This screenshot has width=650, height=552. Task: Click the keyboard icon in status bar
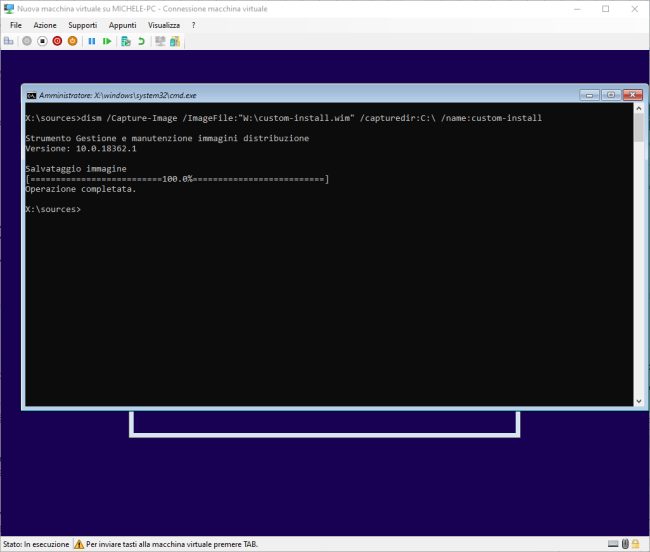(613, 544)
